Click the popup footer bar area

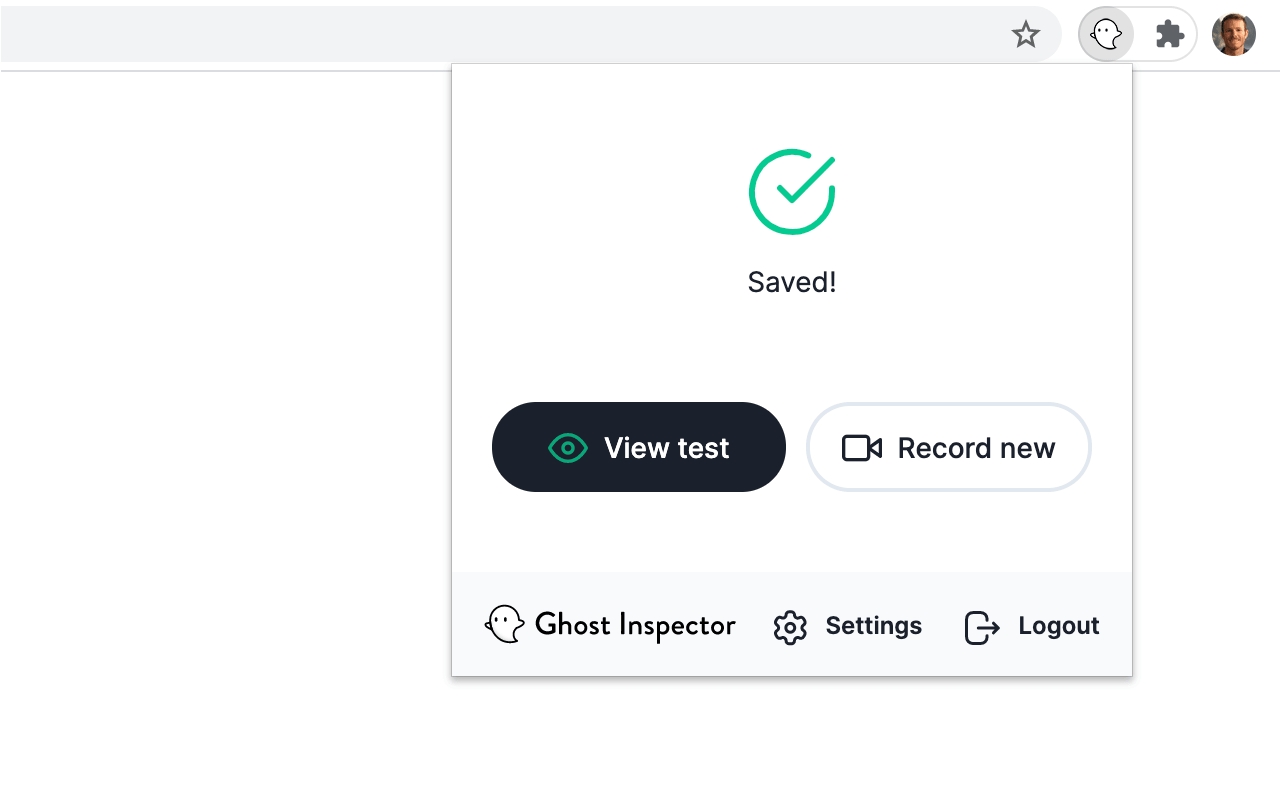click(x=791, y=624)
